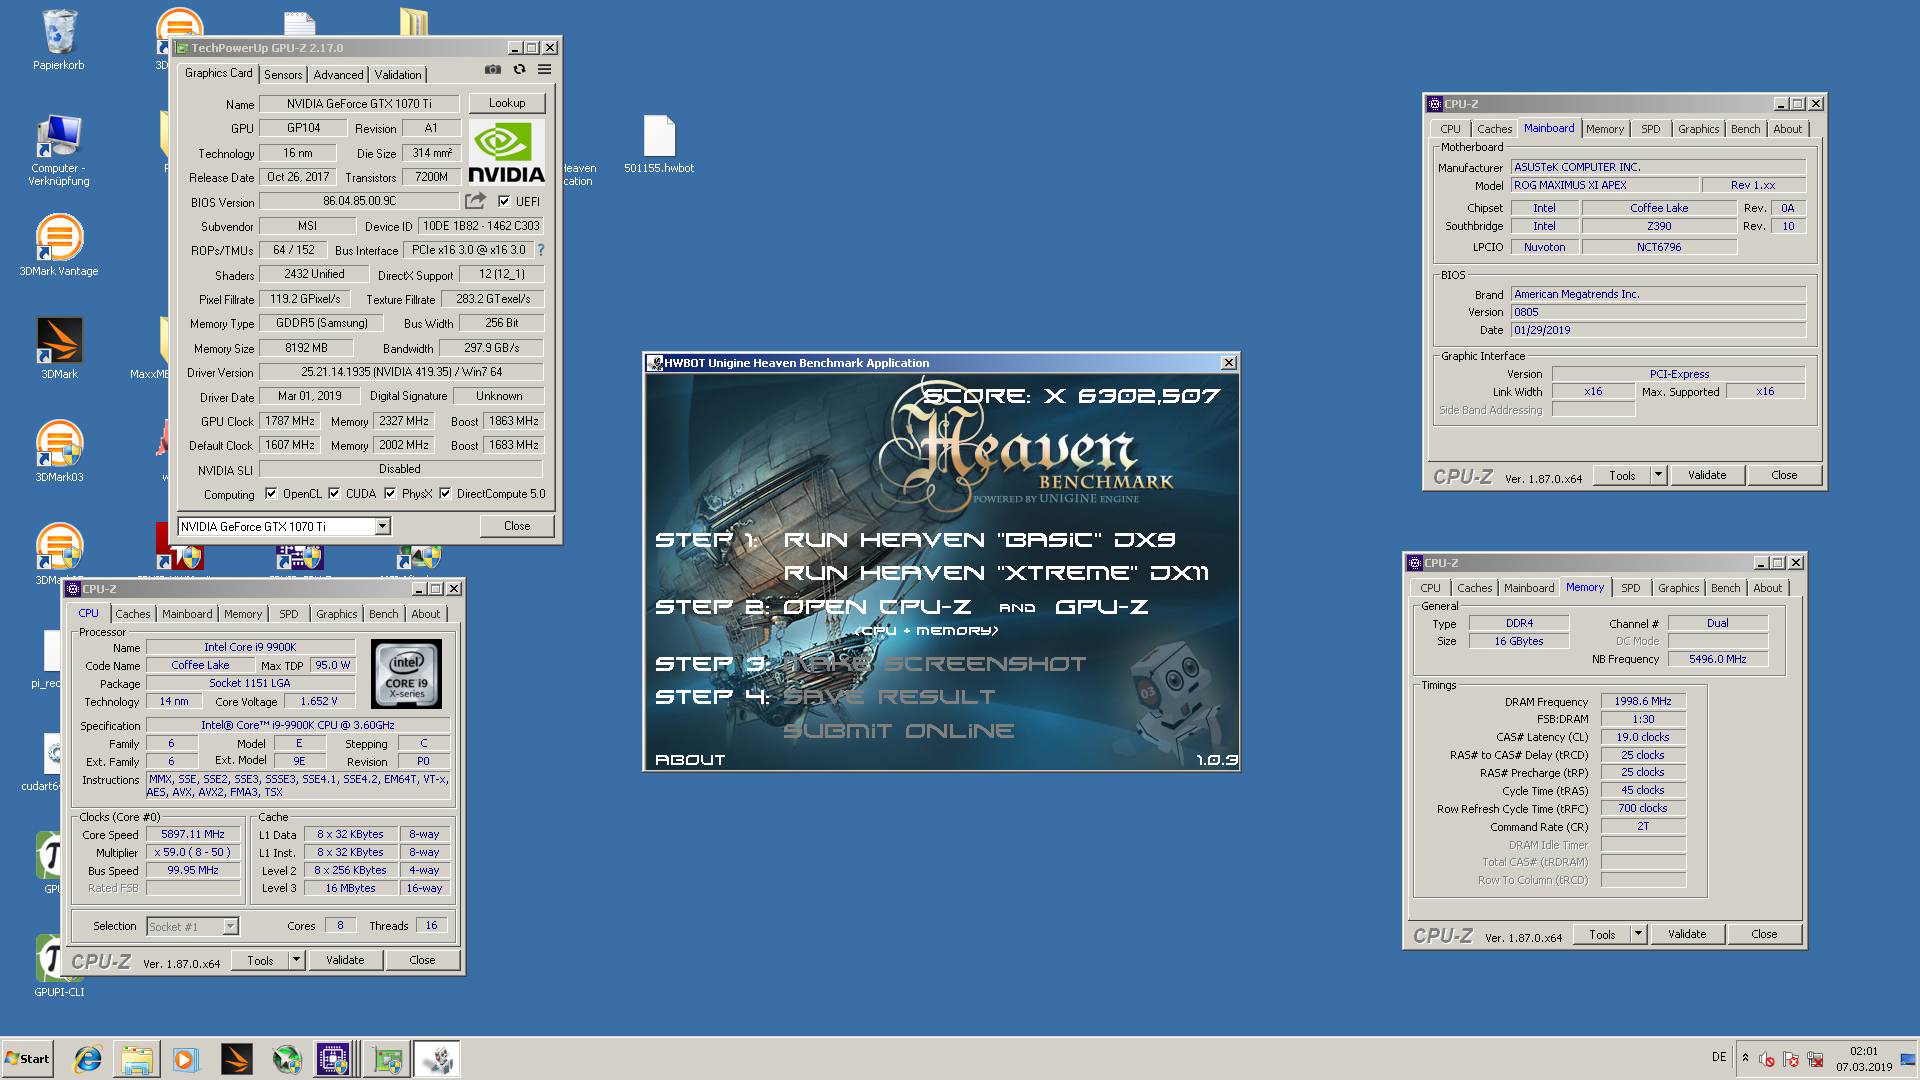Click the Action Center flag tray icon
The height and width of the screenshot is (1080, 1920).
[x=1791, y=1059]
